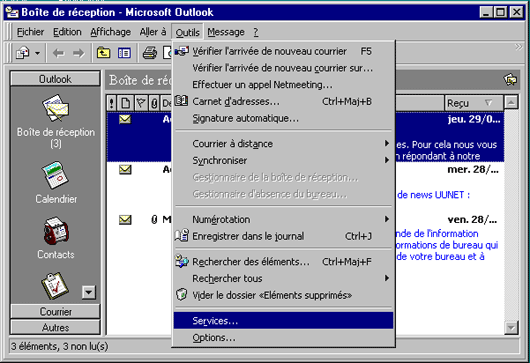Click the preview text 'de news UUNET :'

point(433,195)
